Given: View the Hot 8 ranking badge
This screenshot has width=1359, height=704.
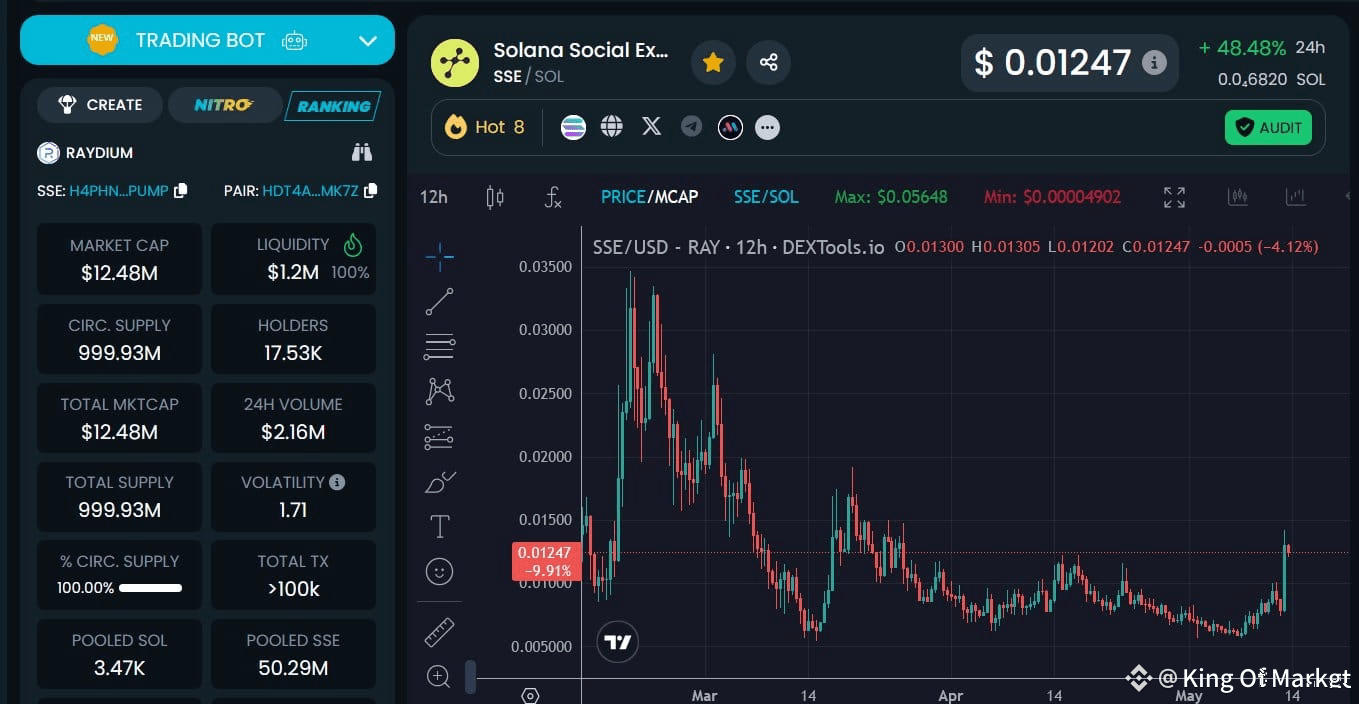Looking at the screenshot, I should (485, 127).
